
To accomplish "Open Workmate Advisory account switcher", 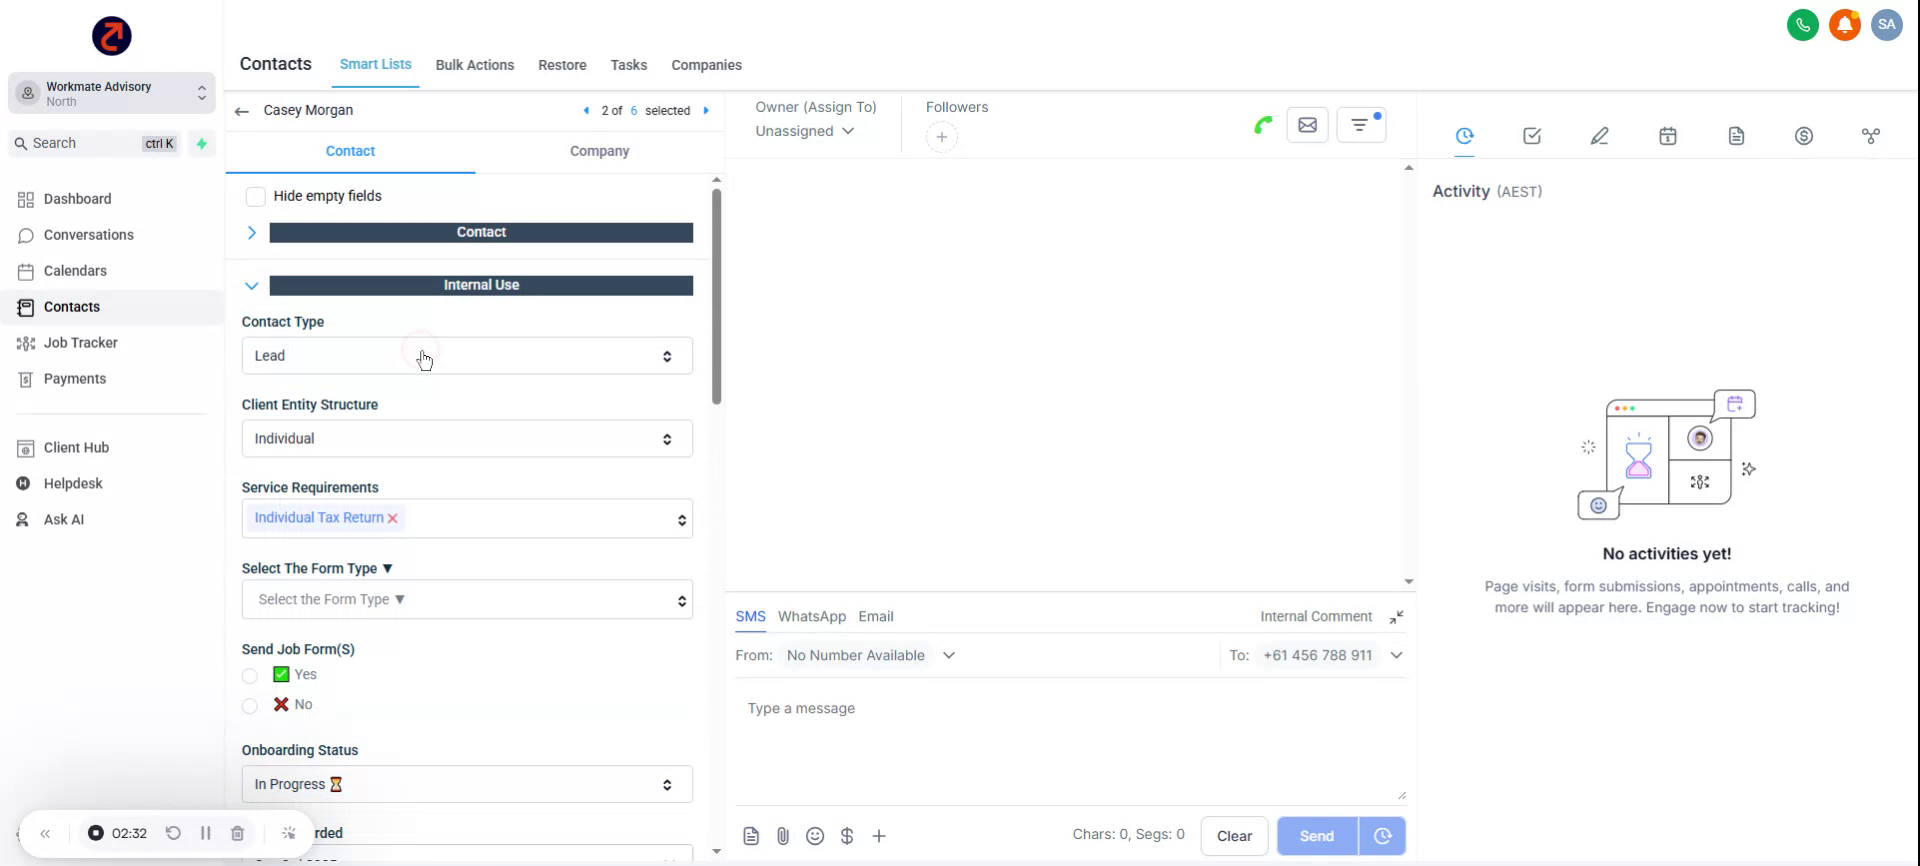I will (112, 93).
